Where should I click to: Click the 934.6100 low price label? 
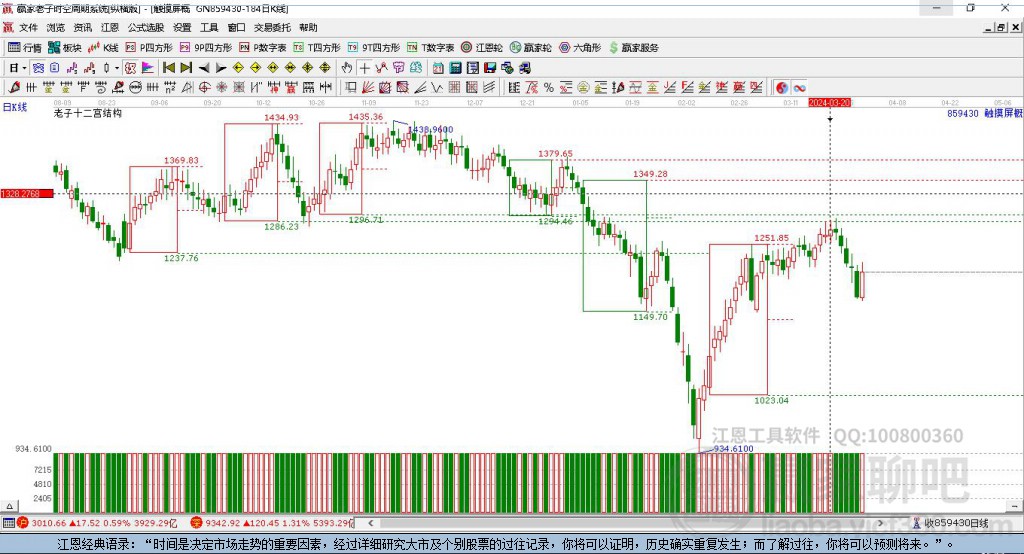(x=733, y=449)
